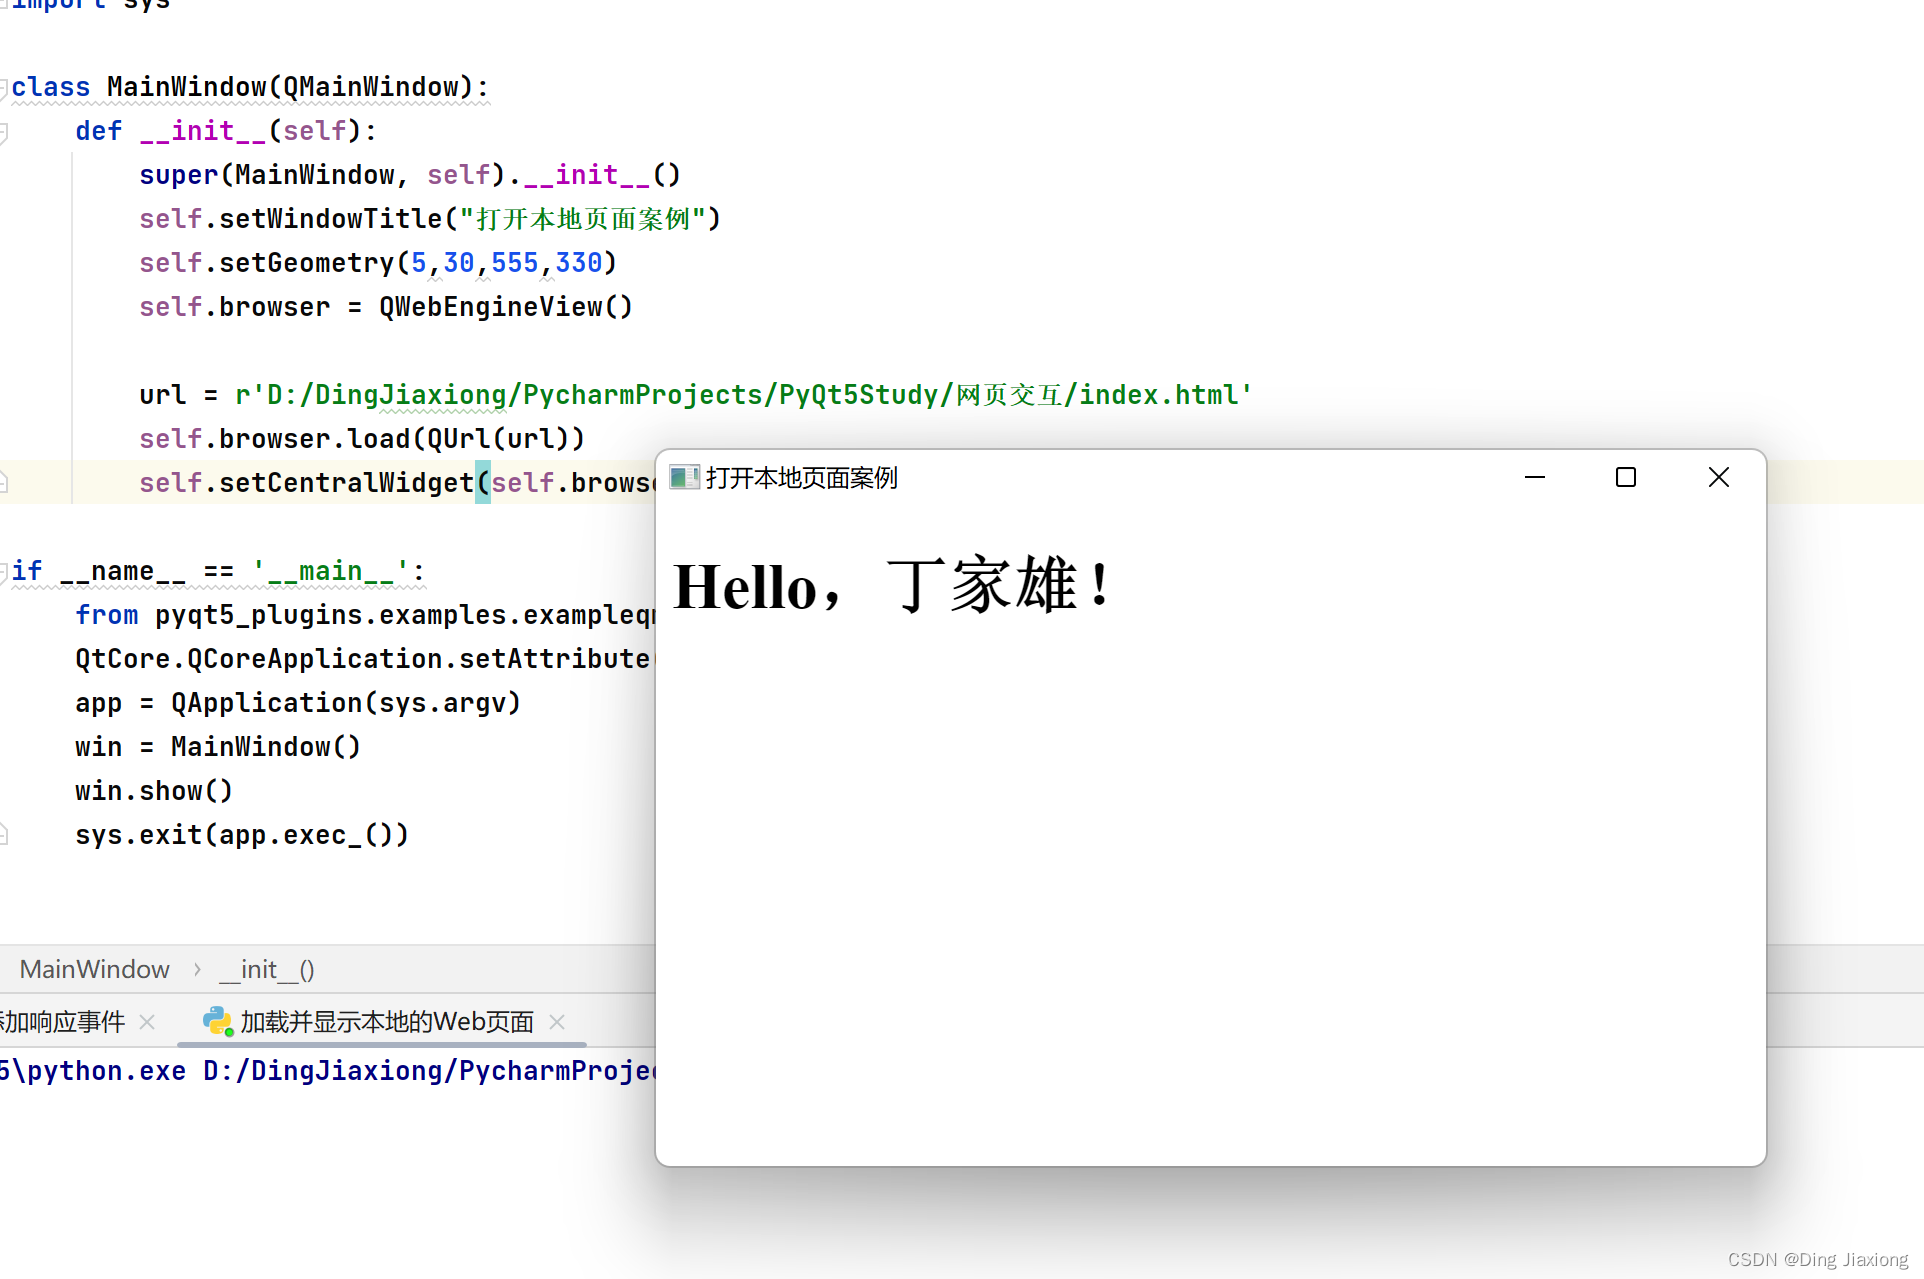Select the 加载并显示本地的Web页面 run tab
Image resolution: width=1924 pixels, height=1279 pixels.
(x=386, y=1021)
